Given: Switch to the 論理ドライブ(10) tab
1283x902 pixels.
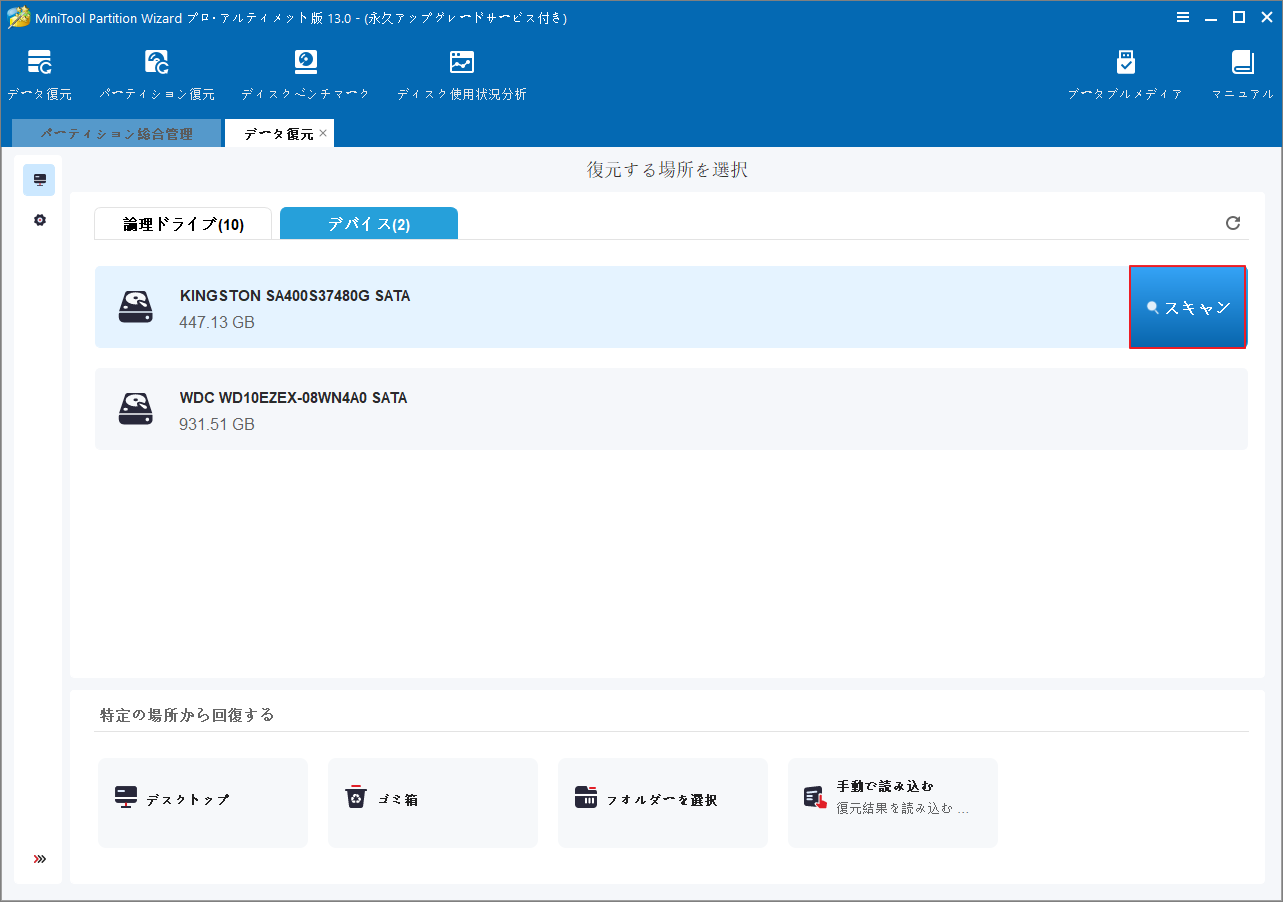Looking at the screenshot, I should (x=183, y=223).
